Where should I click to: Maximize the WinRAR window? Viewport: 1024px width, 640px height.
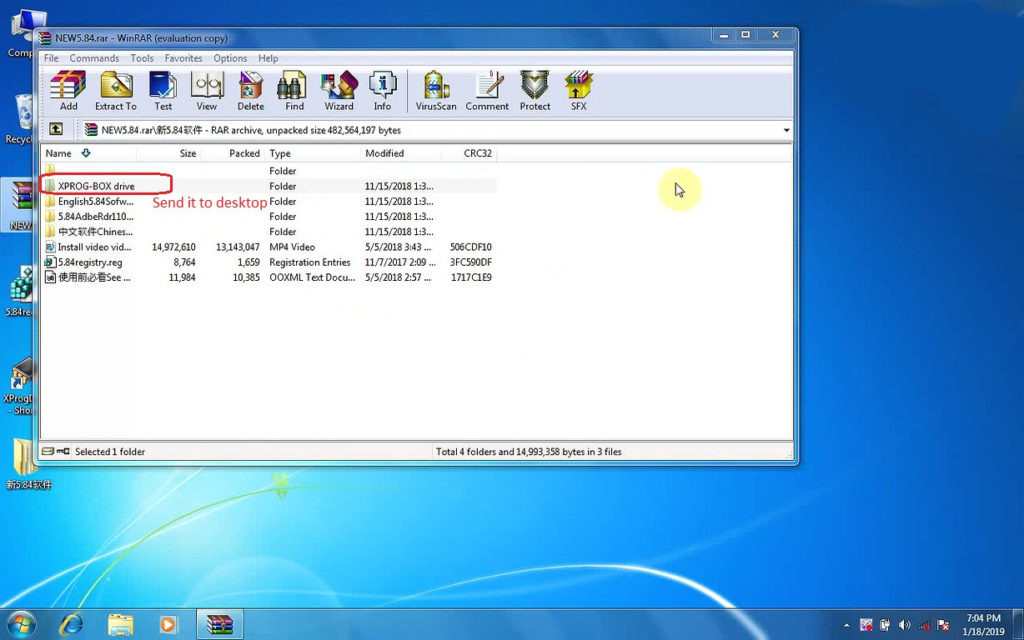click(x=745, y=35)
